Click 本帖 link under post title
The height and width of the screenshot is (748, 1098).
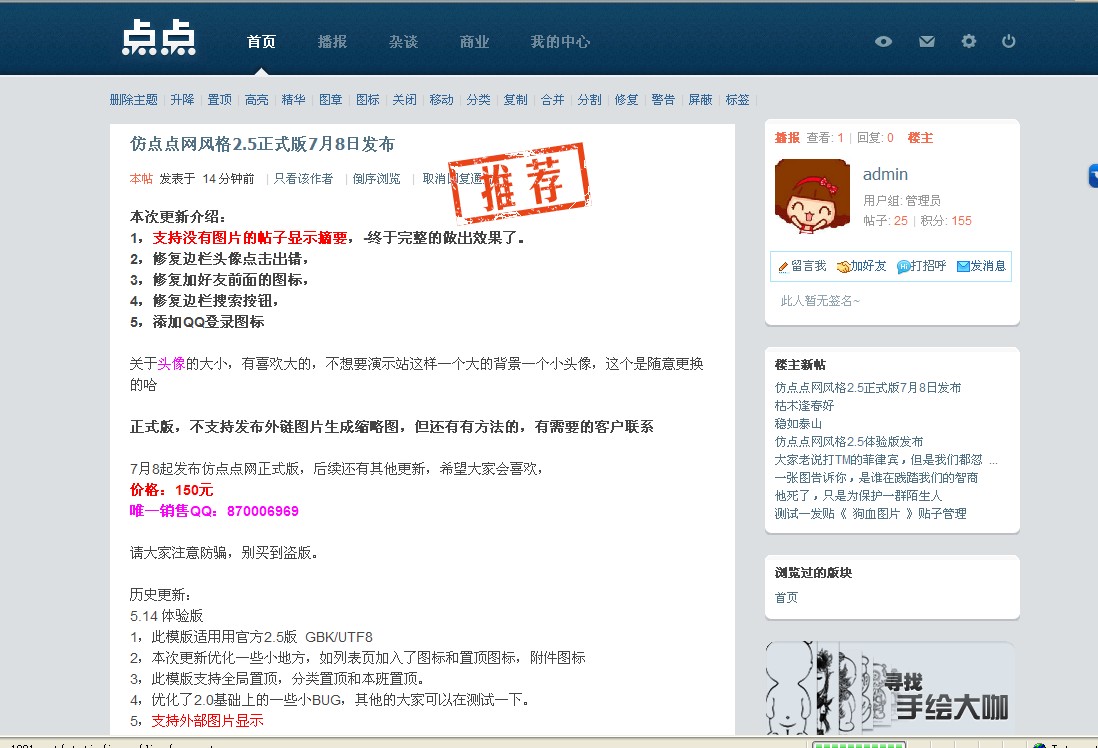141,179
